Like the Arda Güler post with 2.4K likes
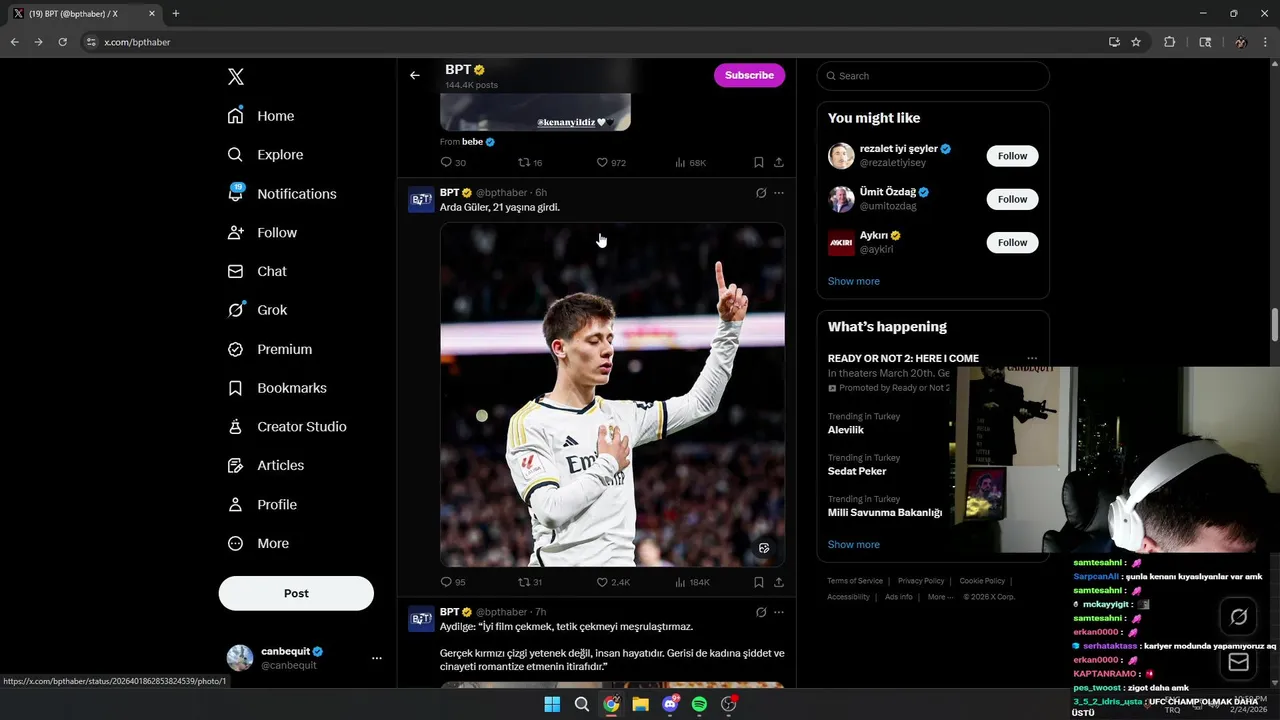 612,582
